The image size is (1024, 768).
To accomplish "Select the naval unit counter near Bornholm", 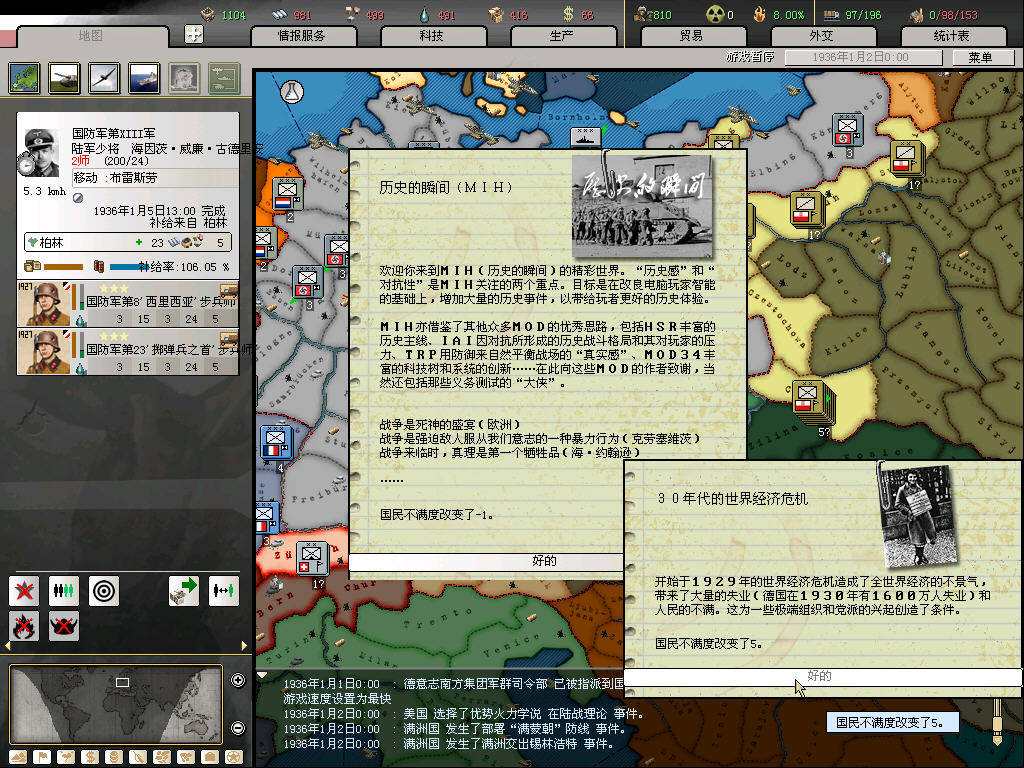I will (x=585, y=138).
